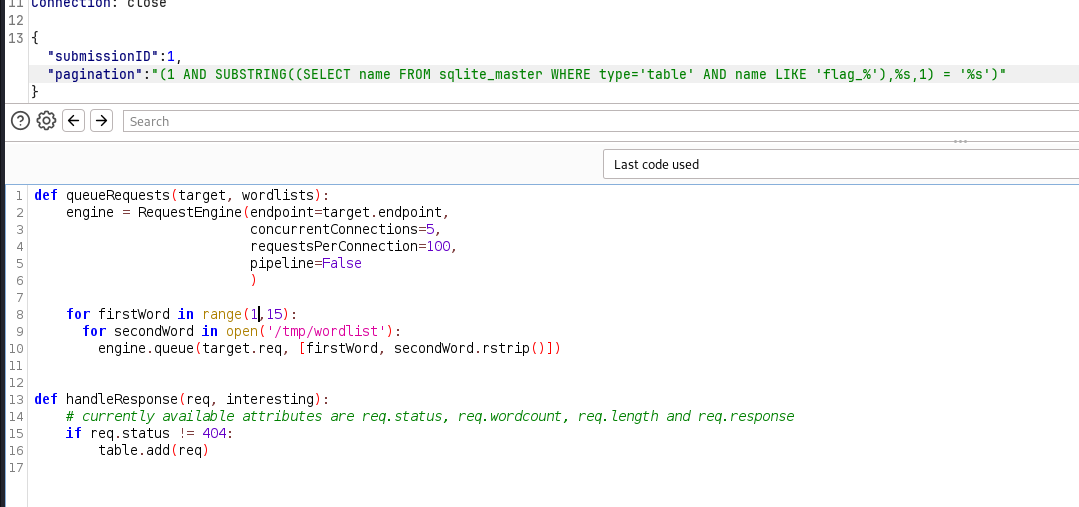The height and width of the screenshot is (507, 1079).
Task: Click on SUBSTRING in the pagination payload
Action: pyautogui.click(x=251, y=74)
